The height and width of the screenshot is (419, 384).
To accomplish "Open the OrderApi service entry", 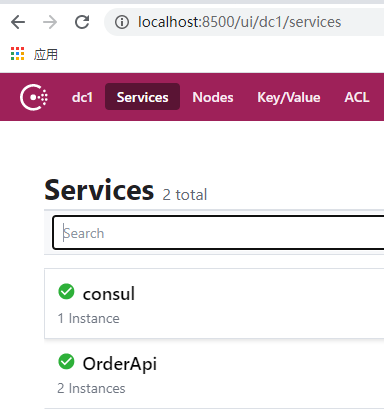I will (214, 374).
